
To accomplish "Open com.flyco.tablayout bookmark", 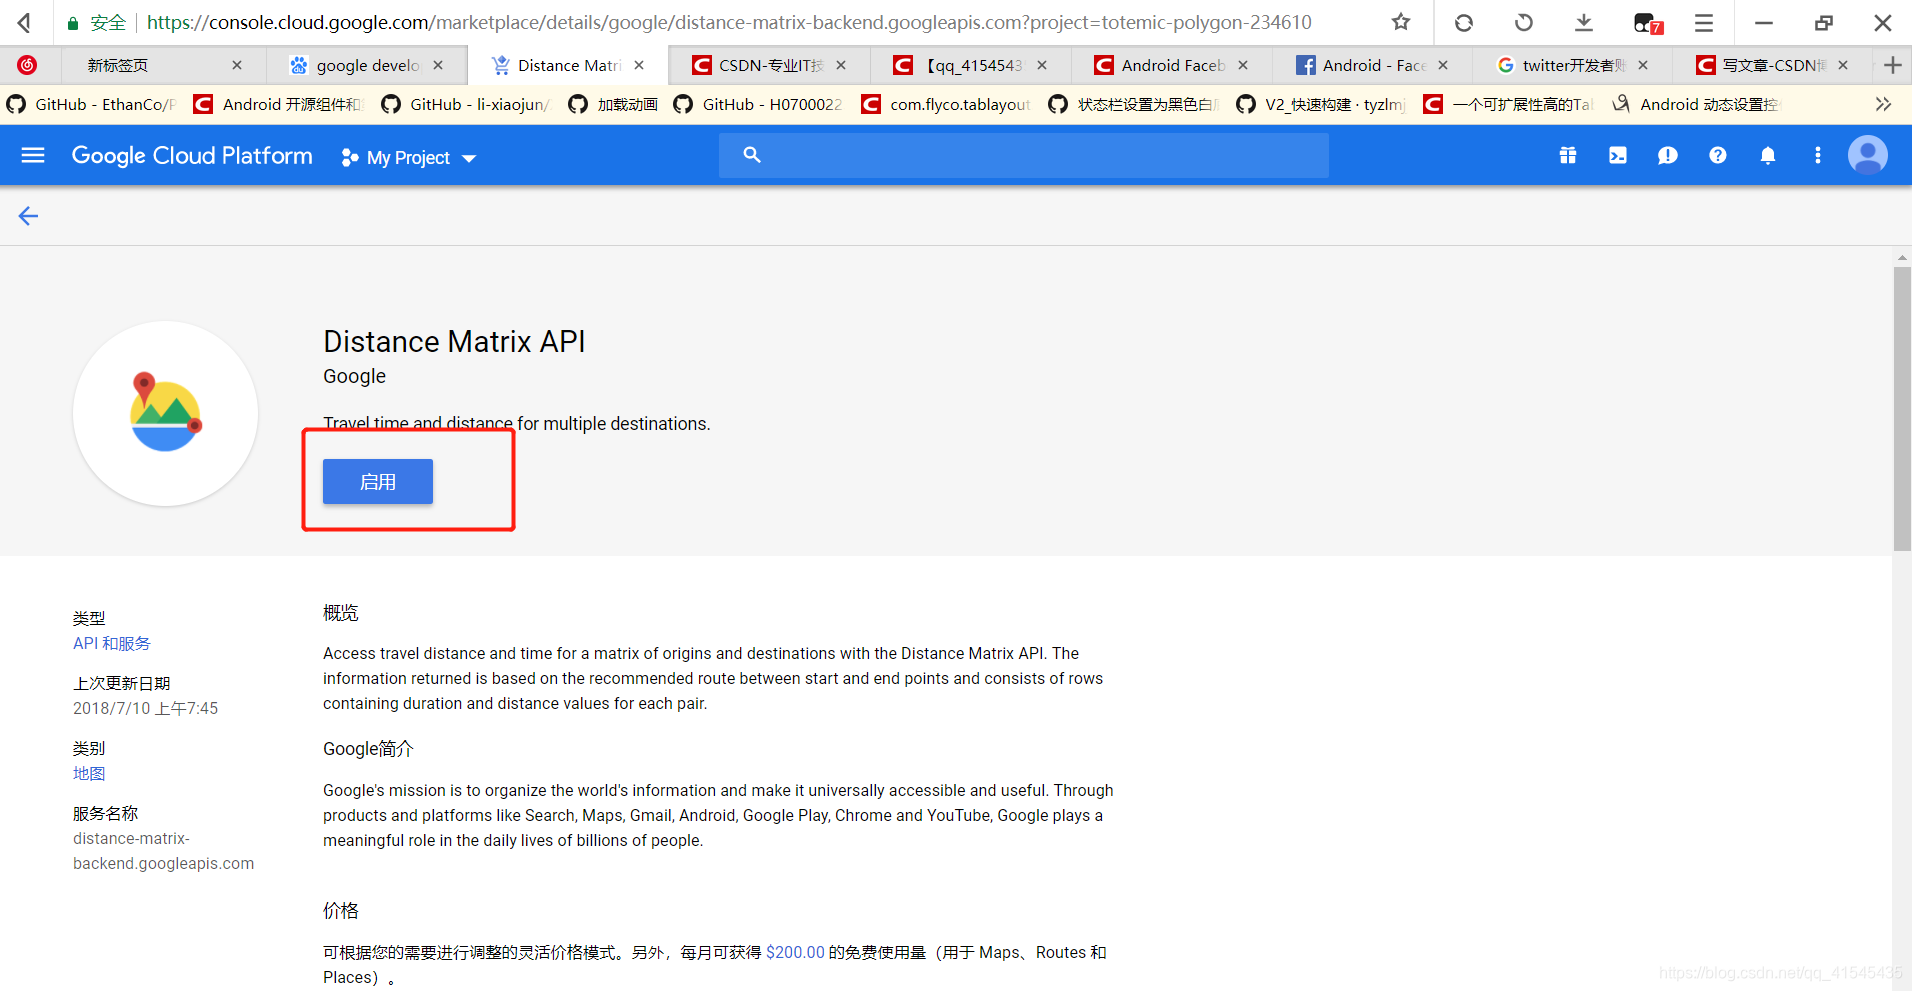I will click(x=946, y=104).
